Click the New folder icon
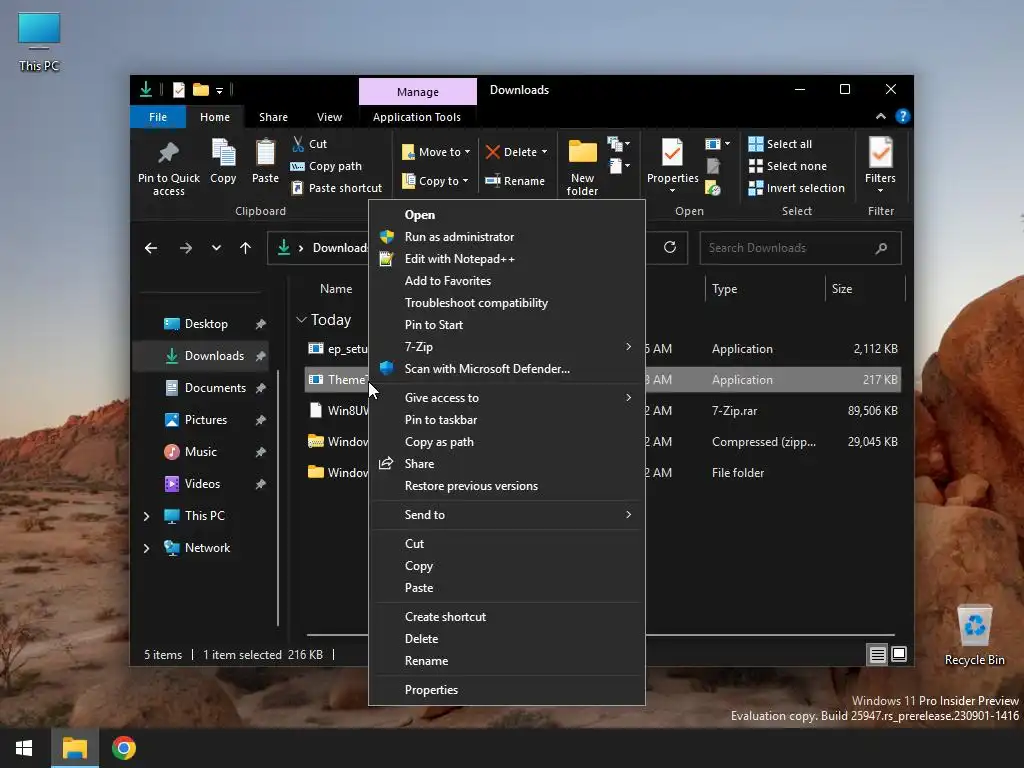Image resolution: width=1024 pixels, height=768 pixels. point(583,152)
